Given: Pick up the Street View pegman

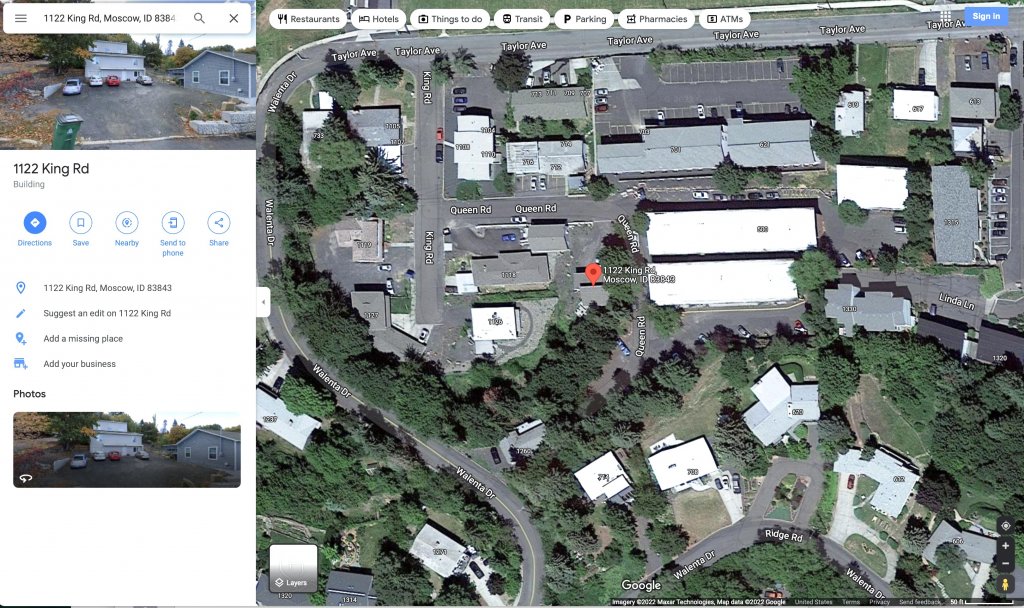Looking at the screenshot, I should click(x=1005, y=584).
